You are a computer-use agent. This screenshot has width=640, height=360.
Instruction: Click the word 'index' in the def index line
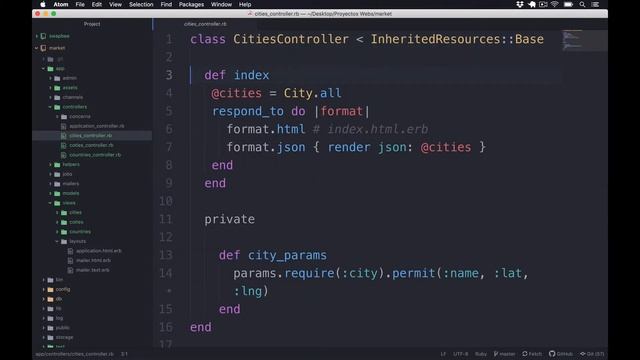tap(251, 75)
